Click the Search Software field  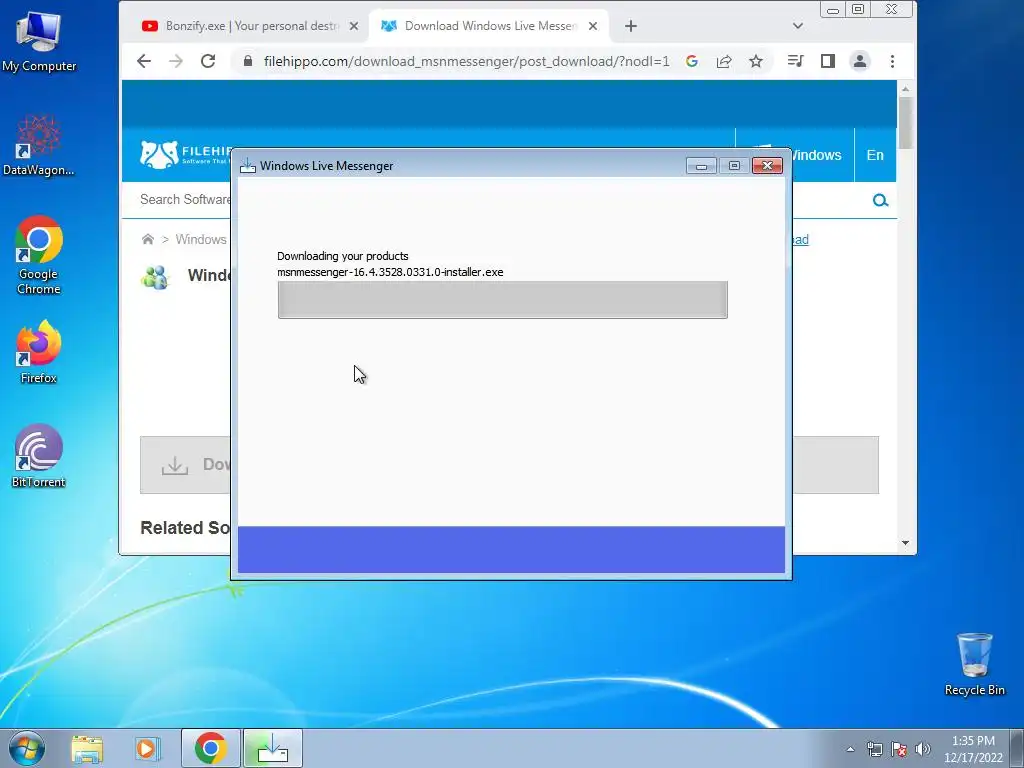(x=185, y=200)
